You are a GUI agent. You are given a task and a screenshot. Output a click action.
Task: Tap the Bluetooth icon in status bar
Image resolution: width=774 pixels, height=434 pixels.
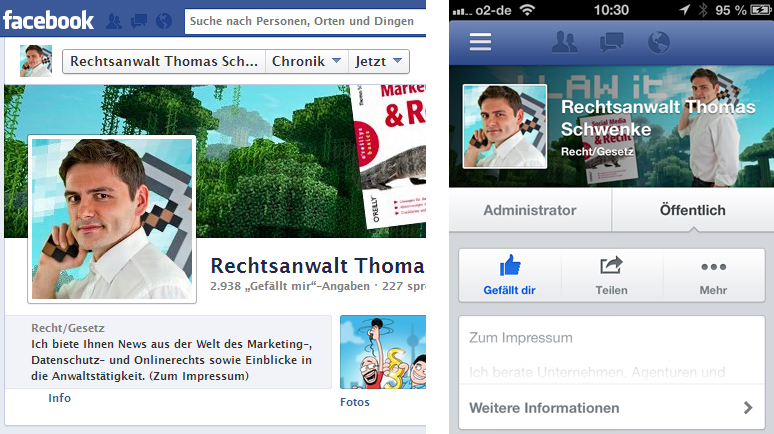(x=703, y=10)
